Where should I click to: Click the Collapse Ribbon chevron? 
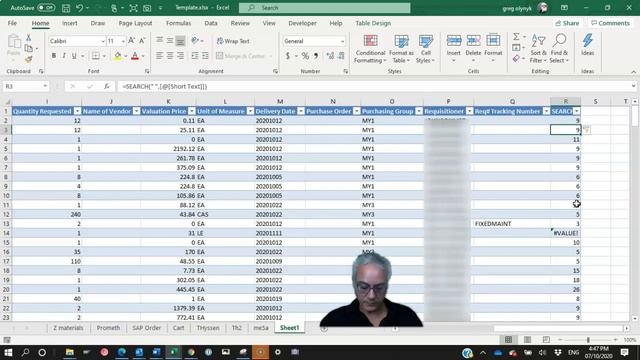tap(633, 71)
